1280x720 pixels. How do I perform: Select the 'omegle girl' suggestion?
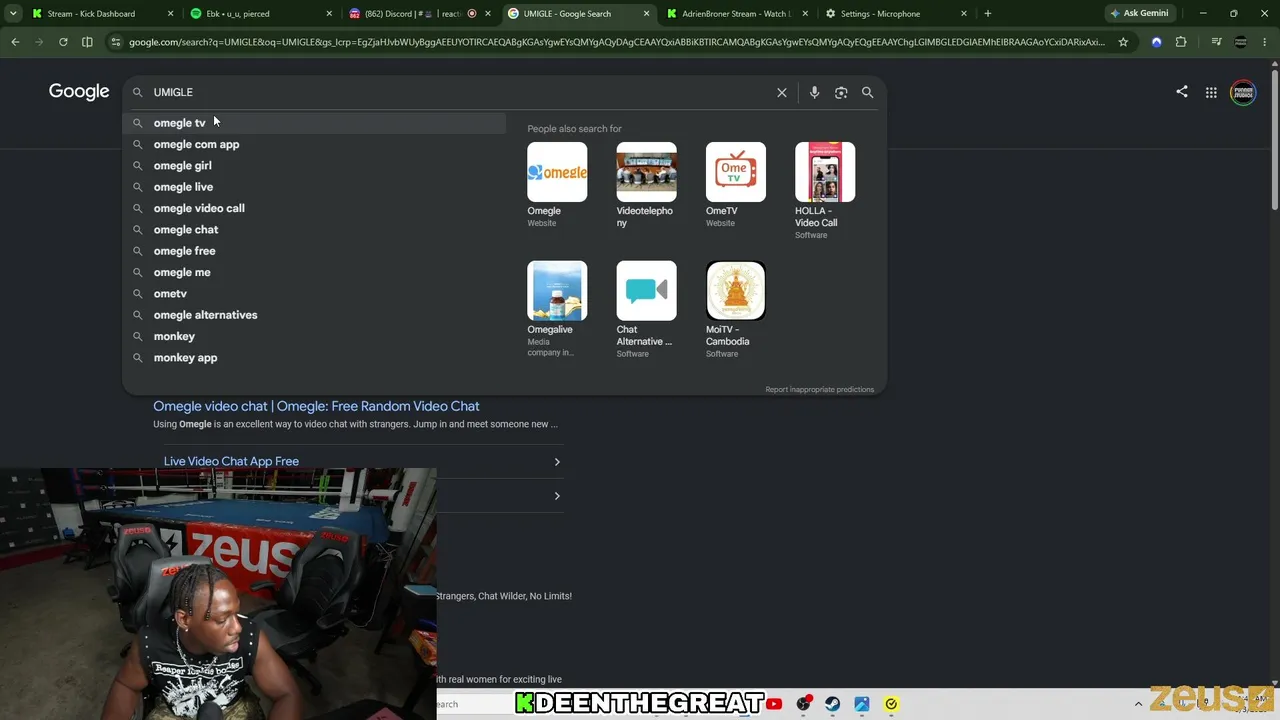point(314,166)
